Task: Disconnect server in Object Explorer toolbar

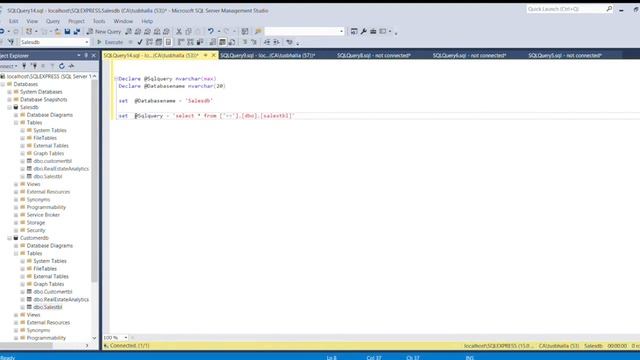Action: (x=34, y=66)
